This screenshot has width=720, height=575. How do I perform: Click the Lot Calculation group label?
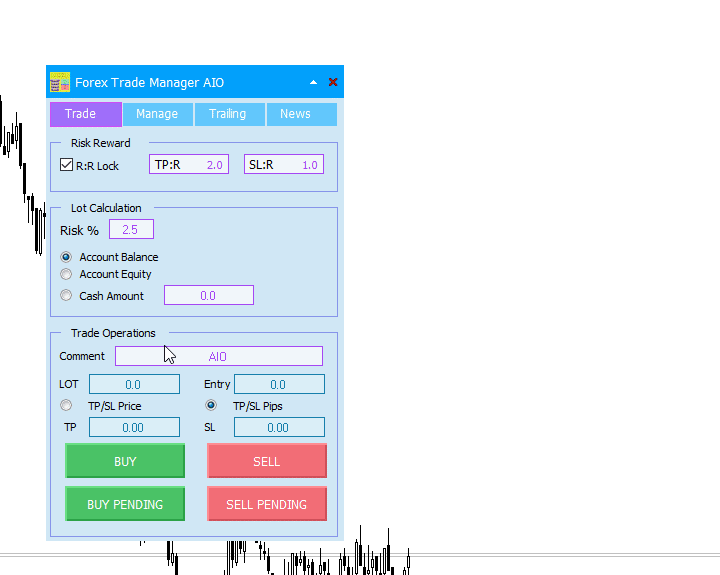click(106, 208)
